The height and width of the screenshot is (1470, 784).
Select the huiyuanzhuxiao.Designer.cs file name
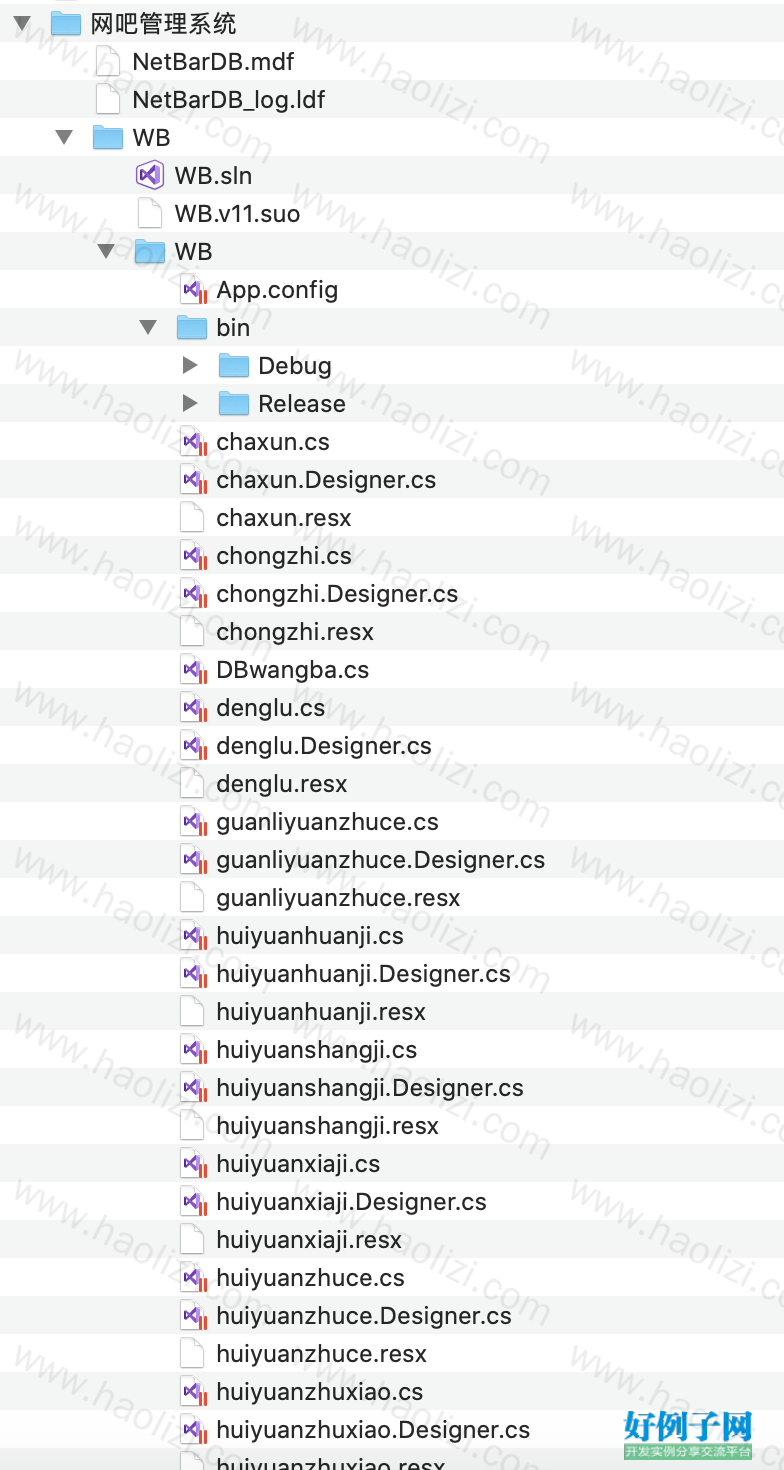(x=373, y=1430)
